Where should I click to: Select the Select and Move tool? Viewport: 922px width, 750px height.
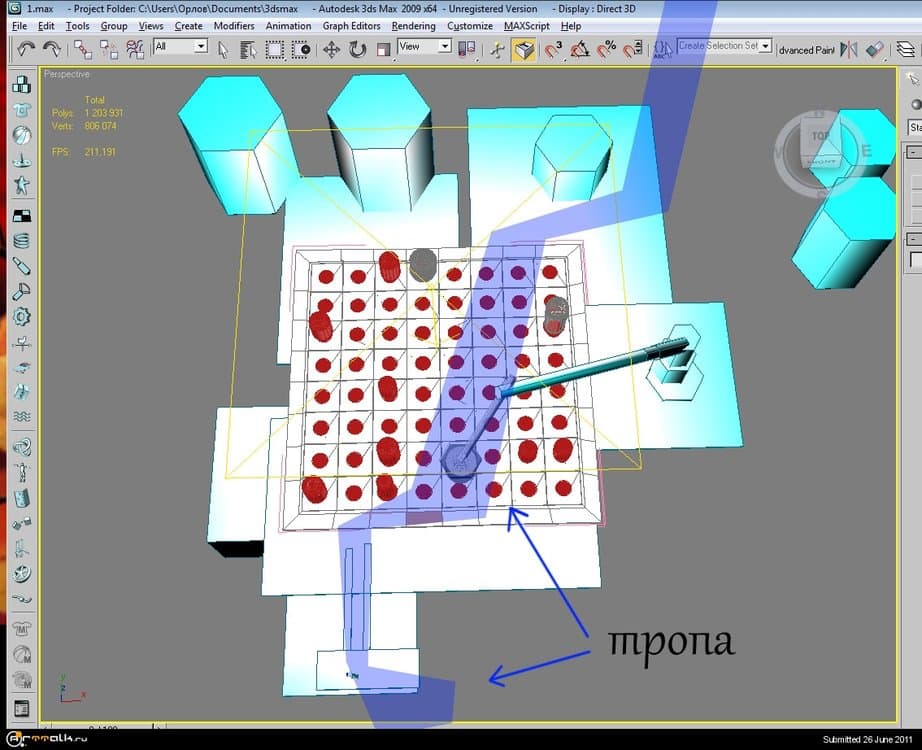331,49
